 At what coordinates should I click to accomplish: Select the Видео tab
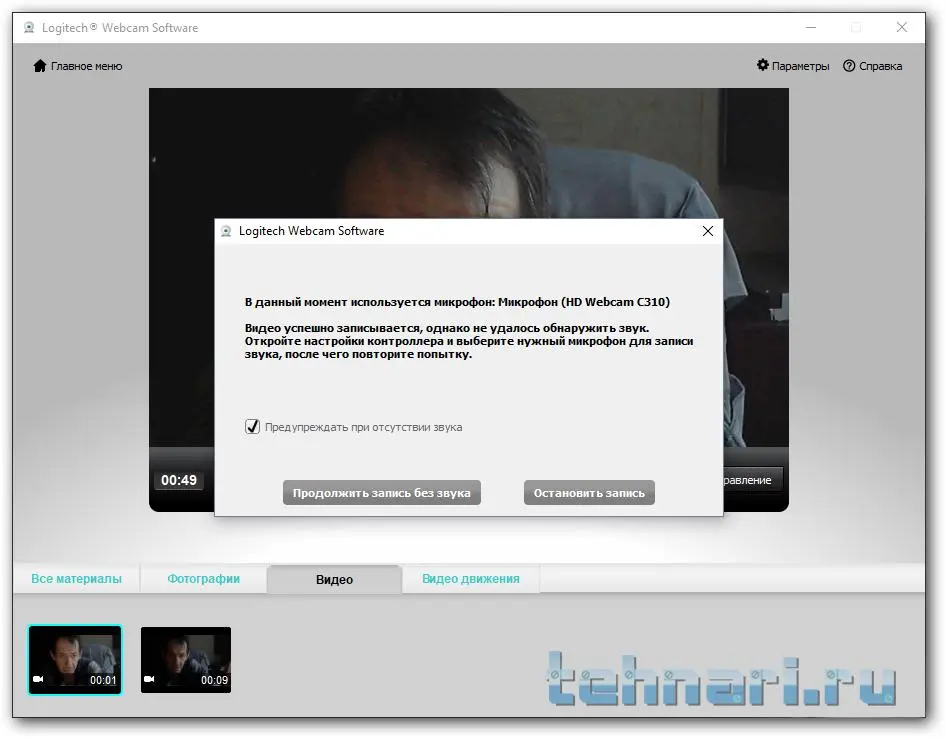click(x=334, y=579)
